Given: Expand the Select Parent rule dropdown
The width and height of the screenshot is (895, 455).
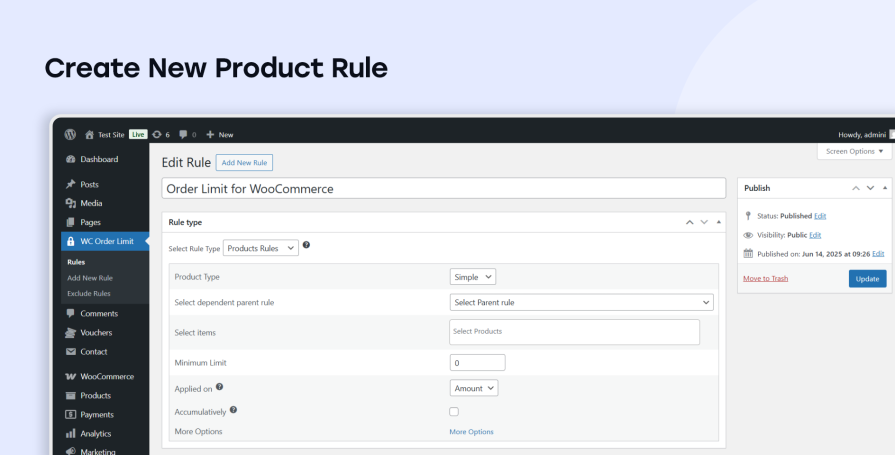Looking at the screenshot, I should point(581,302).
